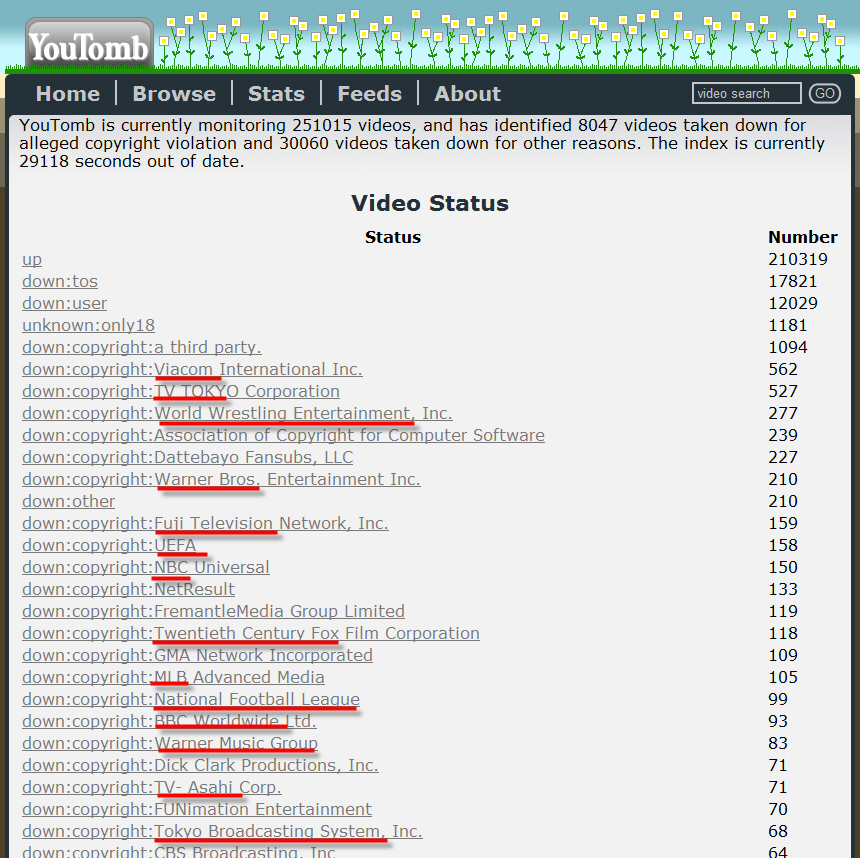
Task: Click the GO search button
Action: tap(825, 93)
